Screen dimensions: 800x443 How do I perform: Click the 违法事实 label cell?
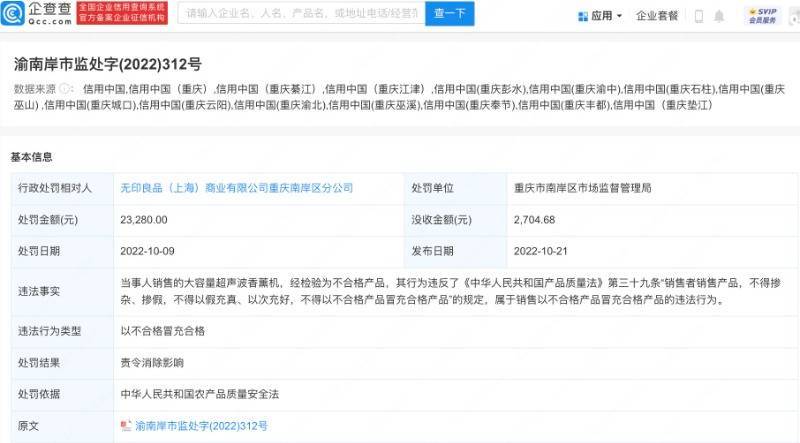[x=62, y=291]
